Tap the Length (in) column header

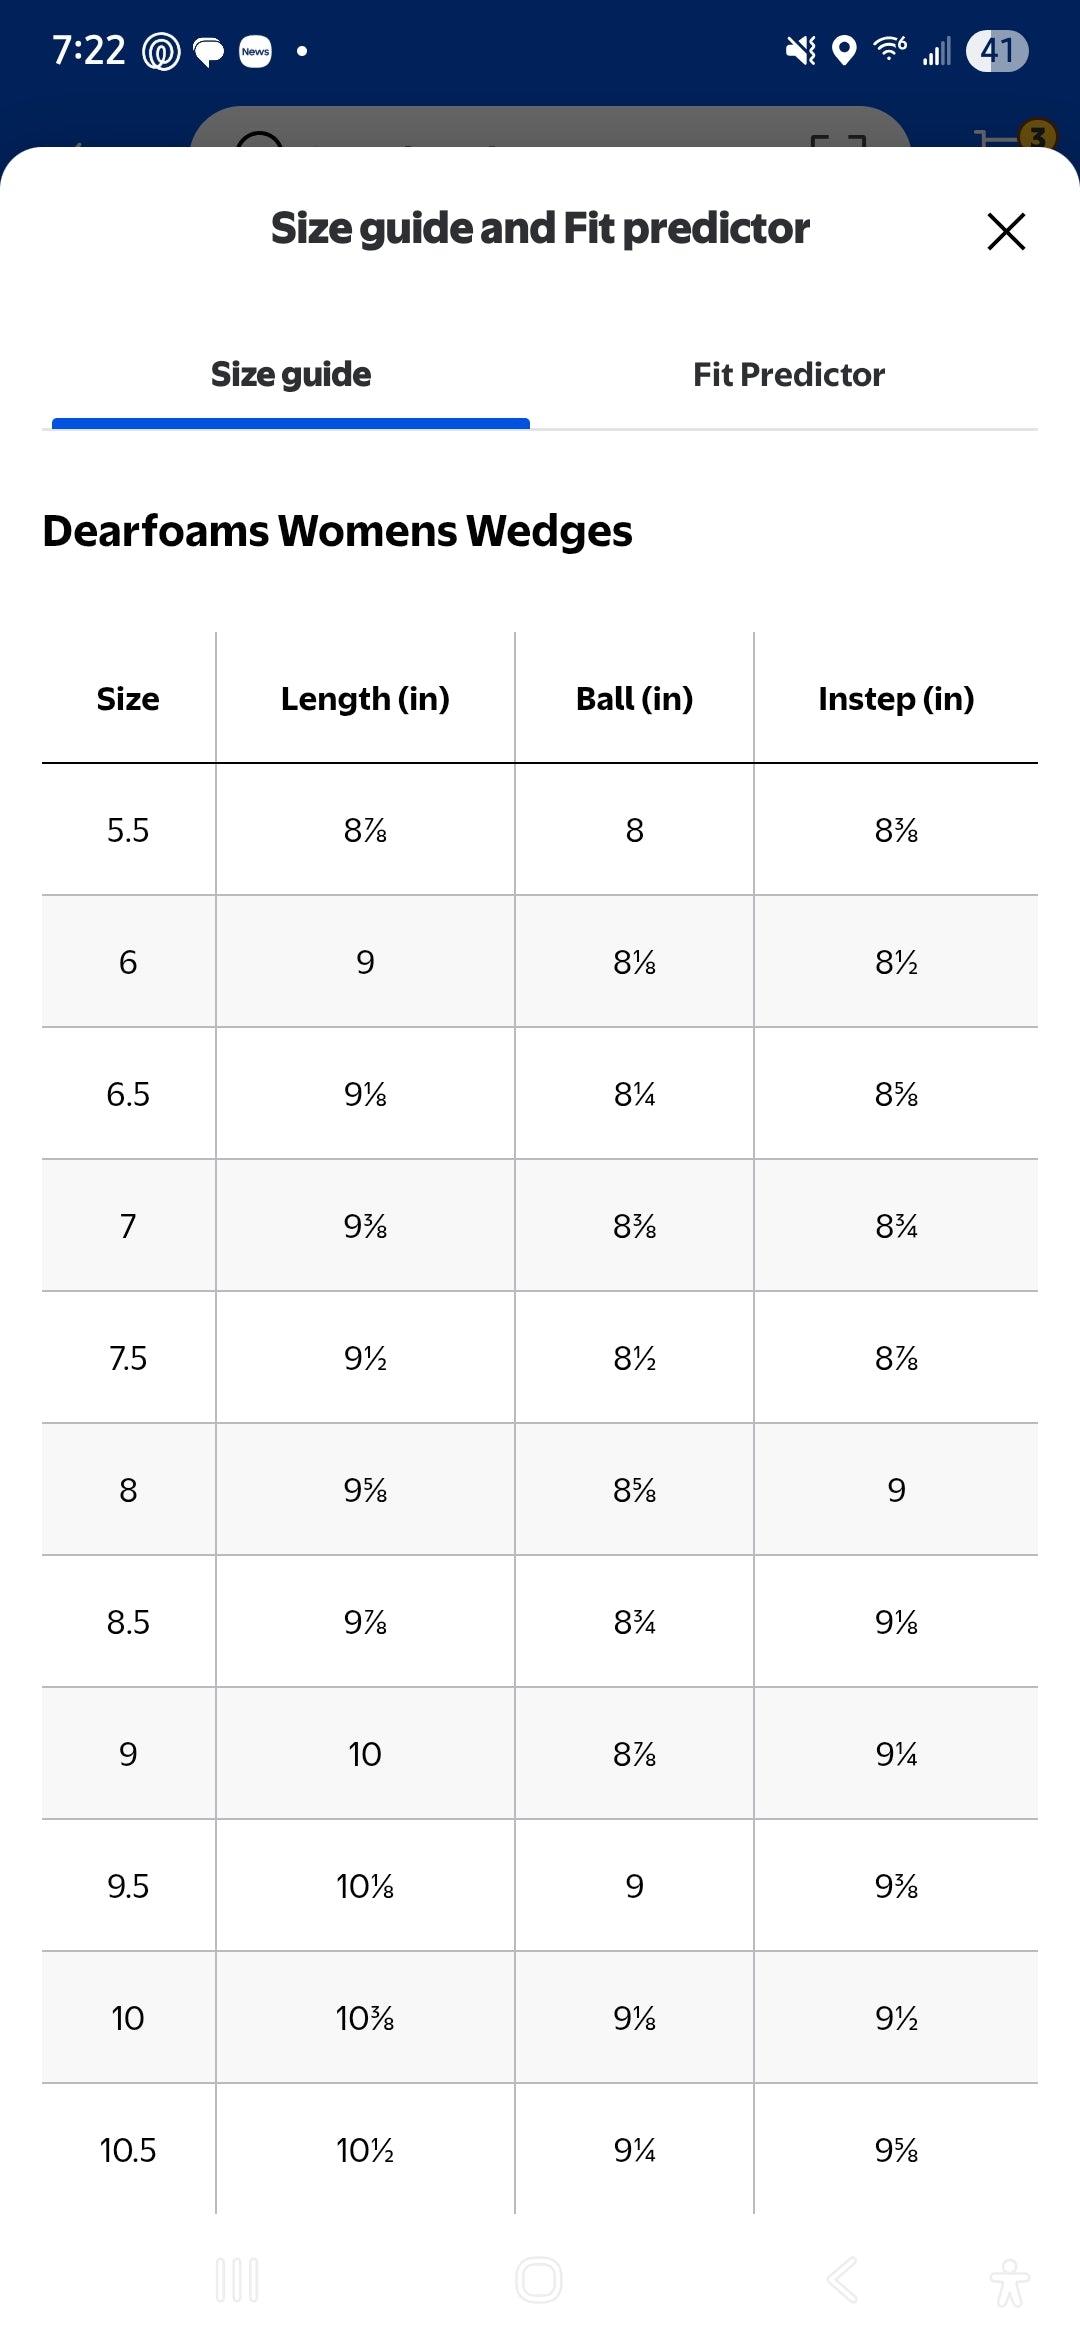[365, 699]
